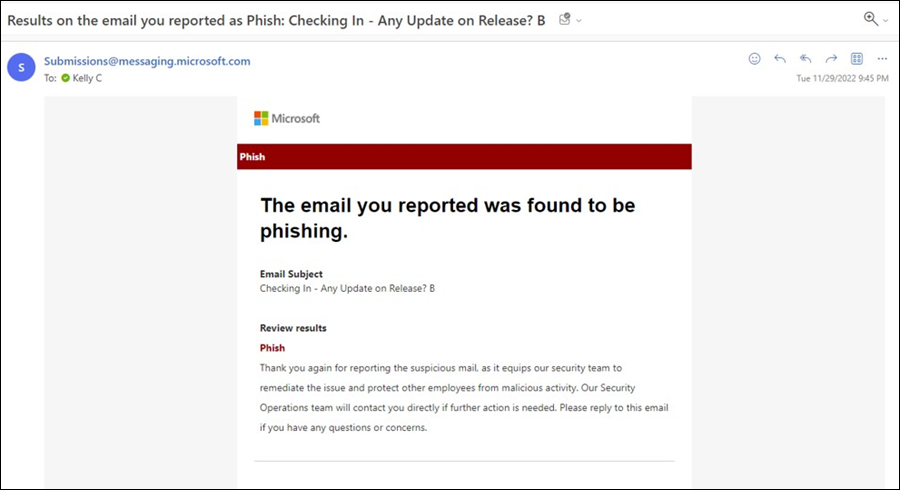The height and width of the screenshot is (490, 900).
Task: Click the emoji reaction smiley icon
Action: tap(755, 59)
